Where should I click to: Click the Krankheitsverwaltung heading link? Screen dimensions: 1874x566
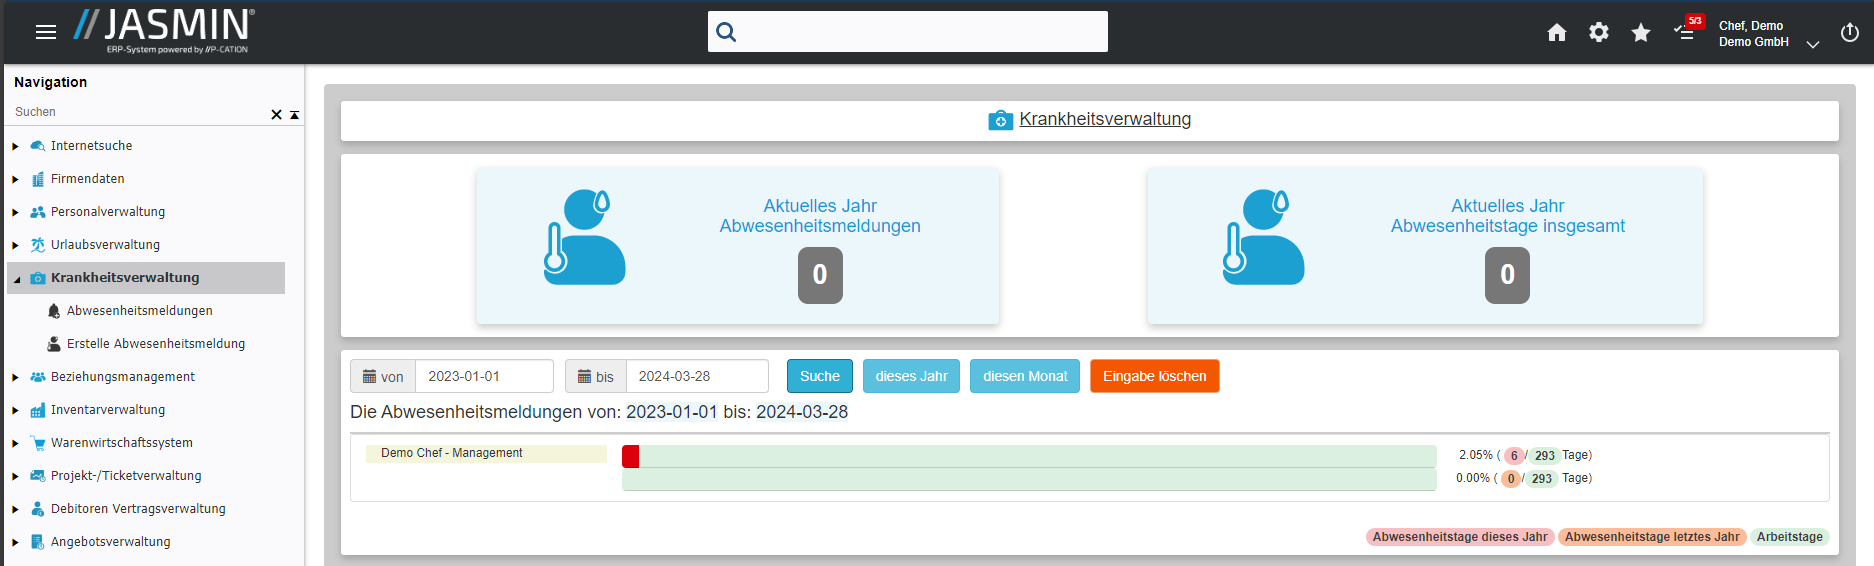[1104, 120]
